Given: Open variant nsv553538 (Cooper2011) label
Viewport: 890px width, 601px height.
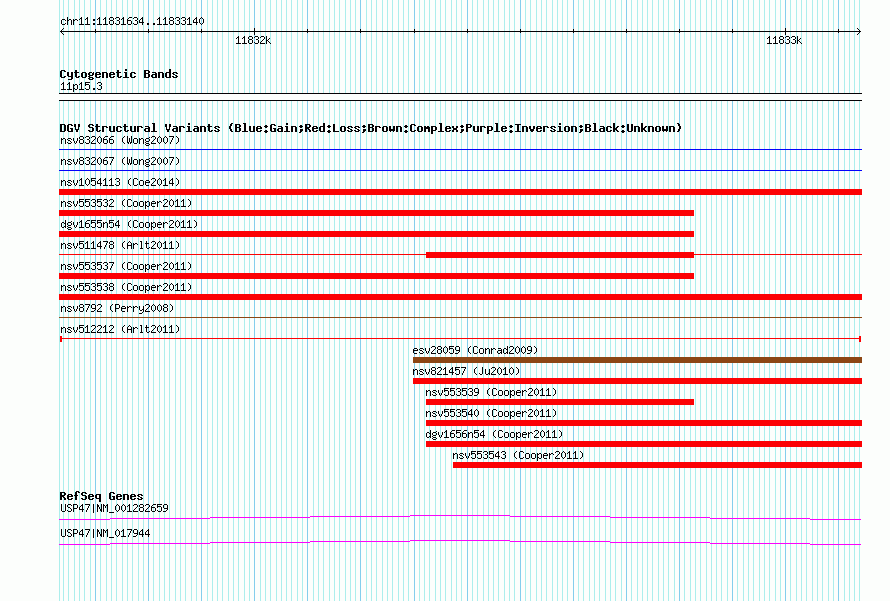Looking at the screenshot, I should pos(126,287).
